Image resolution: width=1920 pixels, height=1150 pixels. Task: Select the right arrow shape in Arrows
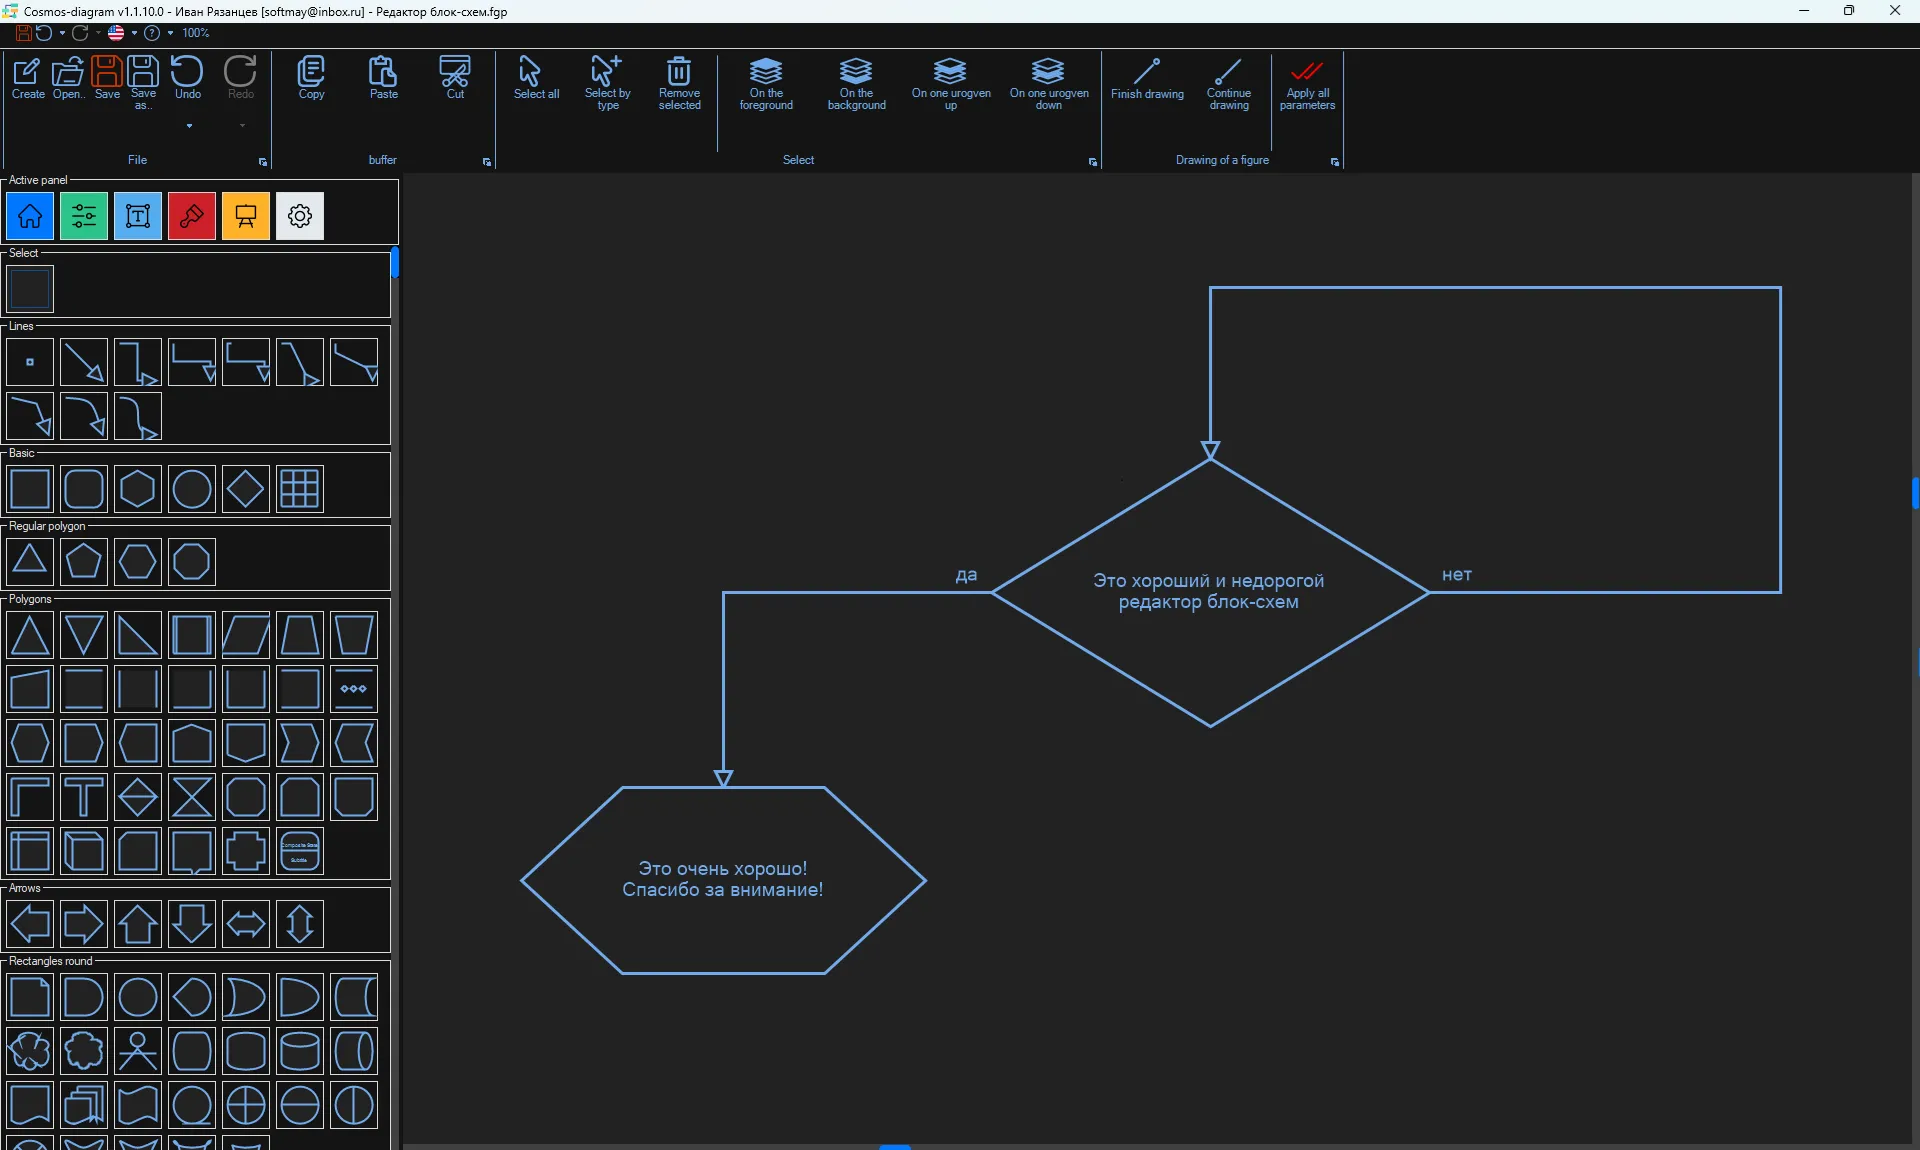[x=83, y=923]
